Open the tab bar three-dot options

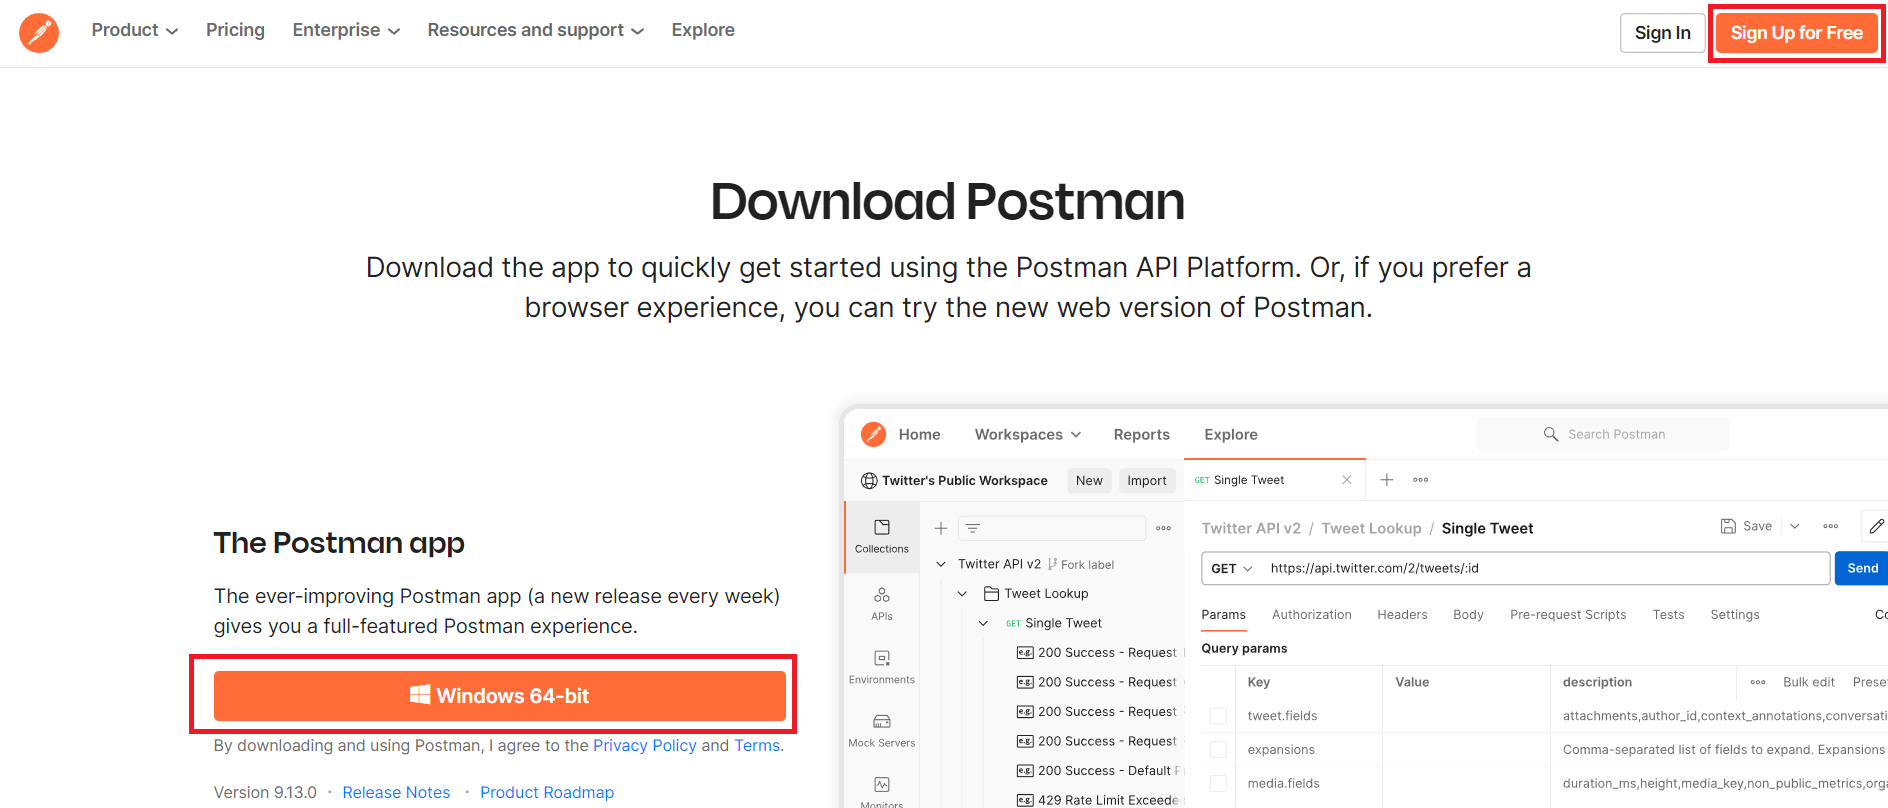click(x=1420, y=480)
